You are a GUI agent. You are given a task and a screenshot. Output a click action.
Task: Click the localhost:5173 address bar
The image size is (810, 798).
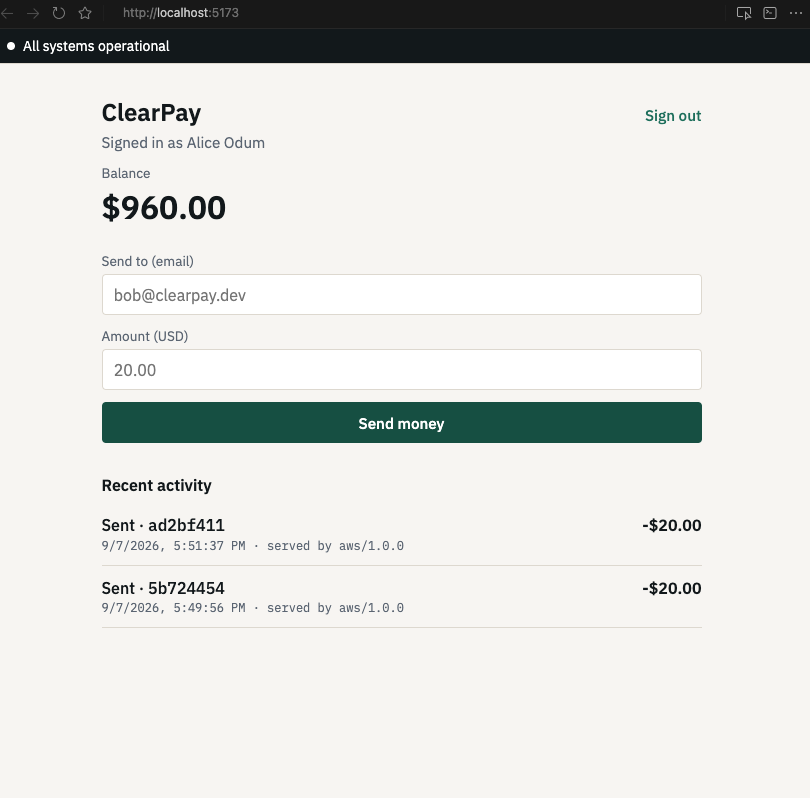(x=180, y=13)
